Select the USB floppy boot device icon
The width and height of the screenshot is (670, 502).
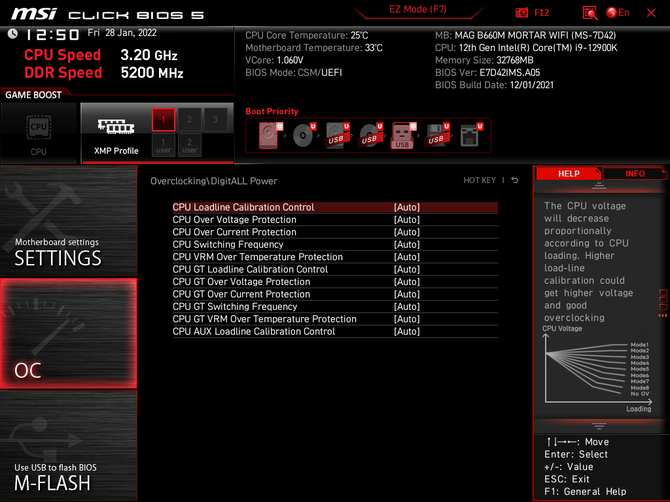(437, 135)
